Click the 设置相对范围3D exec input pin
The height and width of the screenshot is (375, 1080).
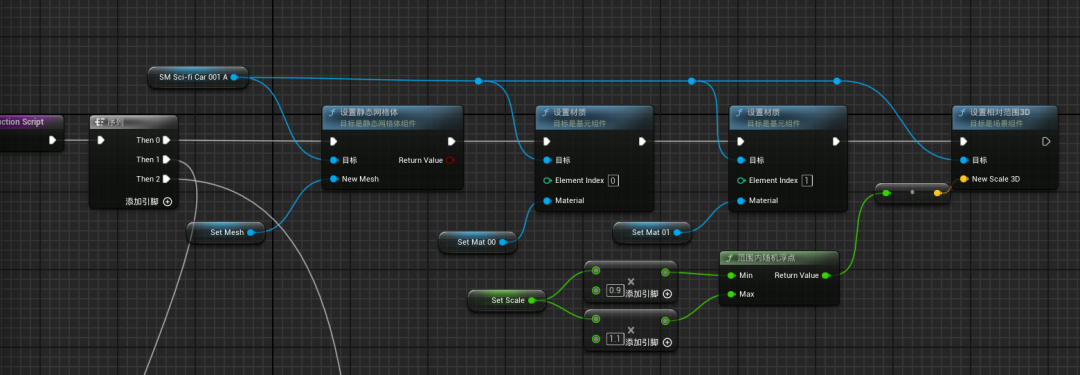[964, 141]
